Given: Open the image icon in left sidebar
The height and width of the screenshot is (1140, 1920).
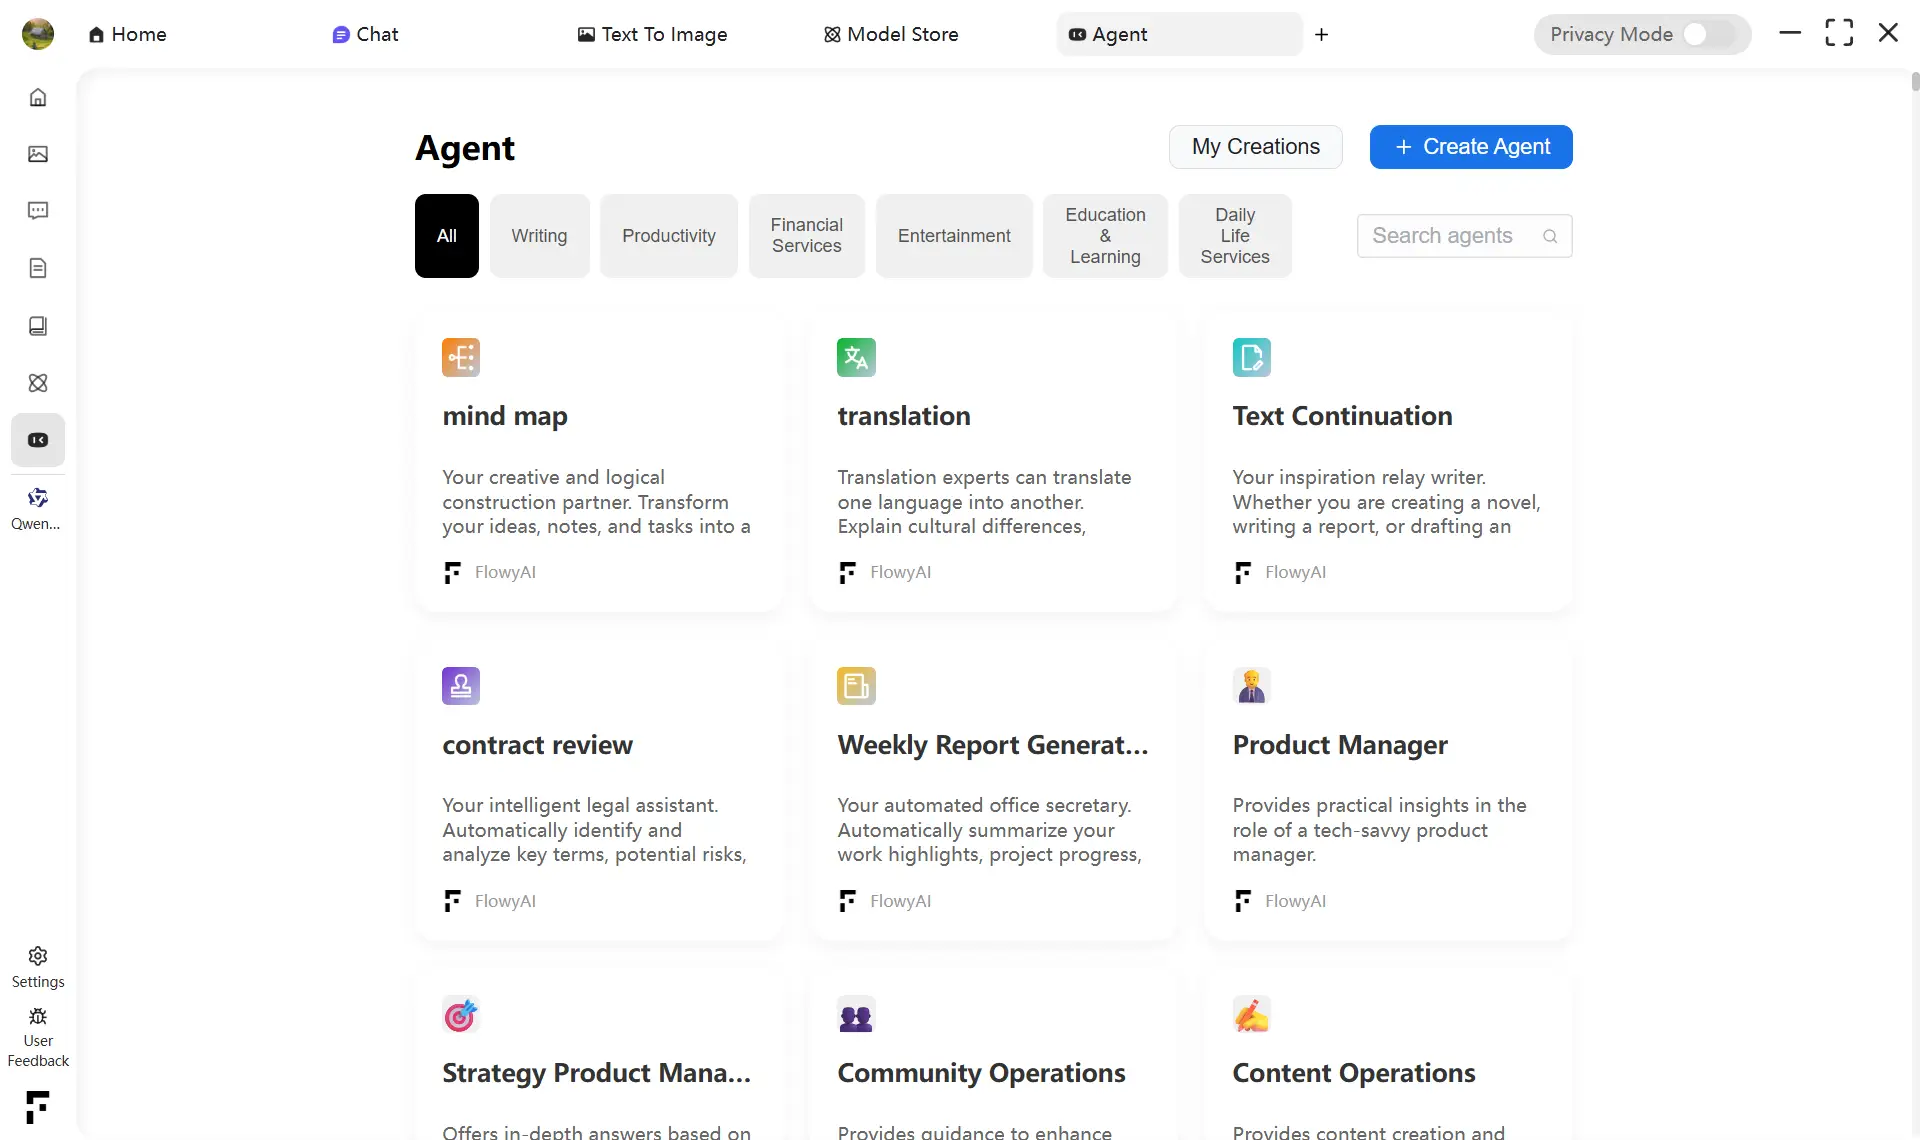Looking at the screenshot, I should [x=38, y=154].
